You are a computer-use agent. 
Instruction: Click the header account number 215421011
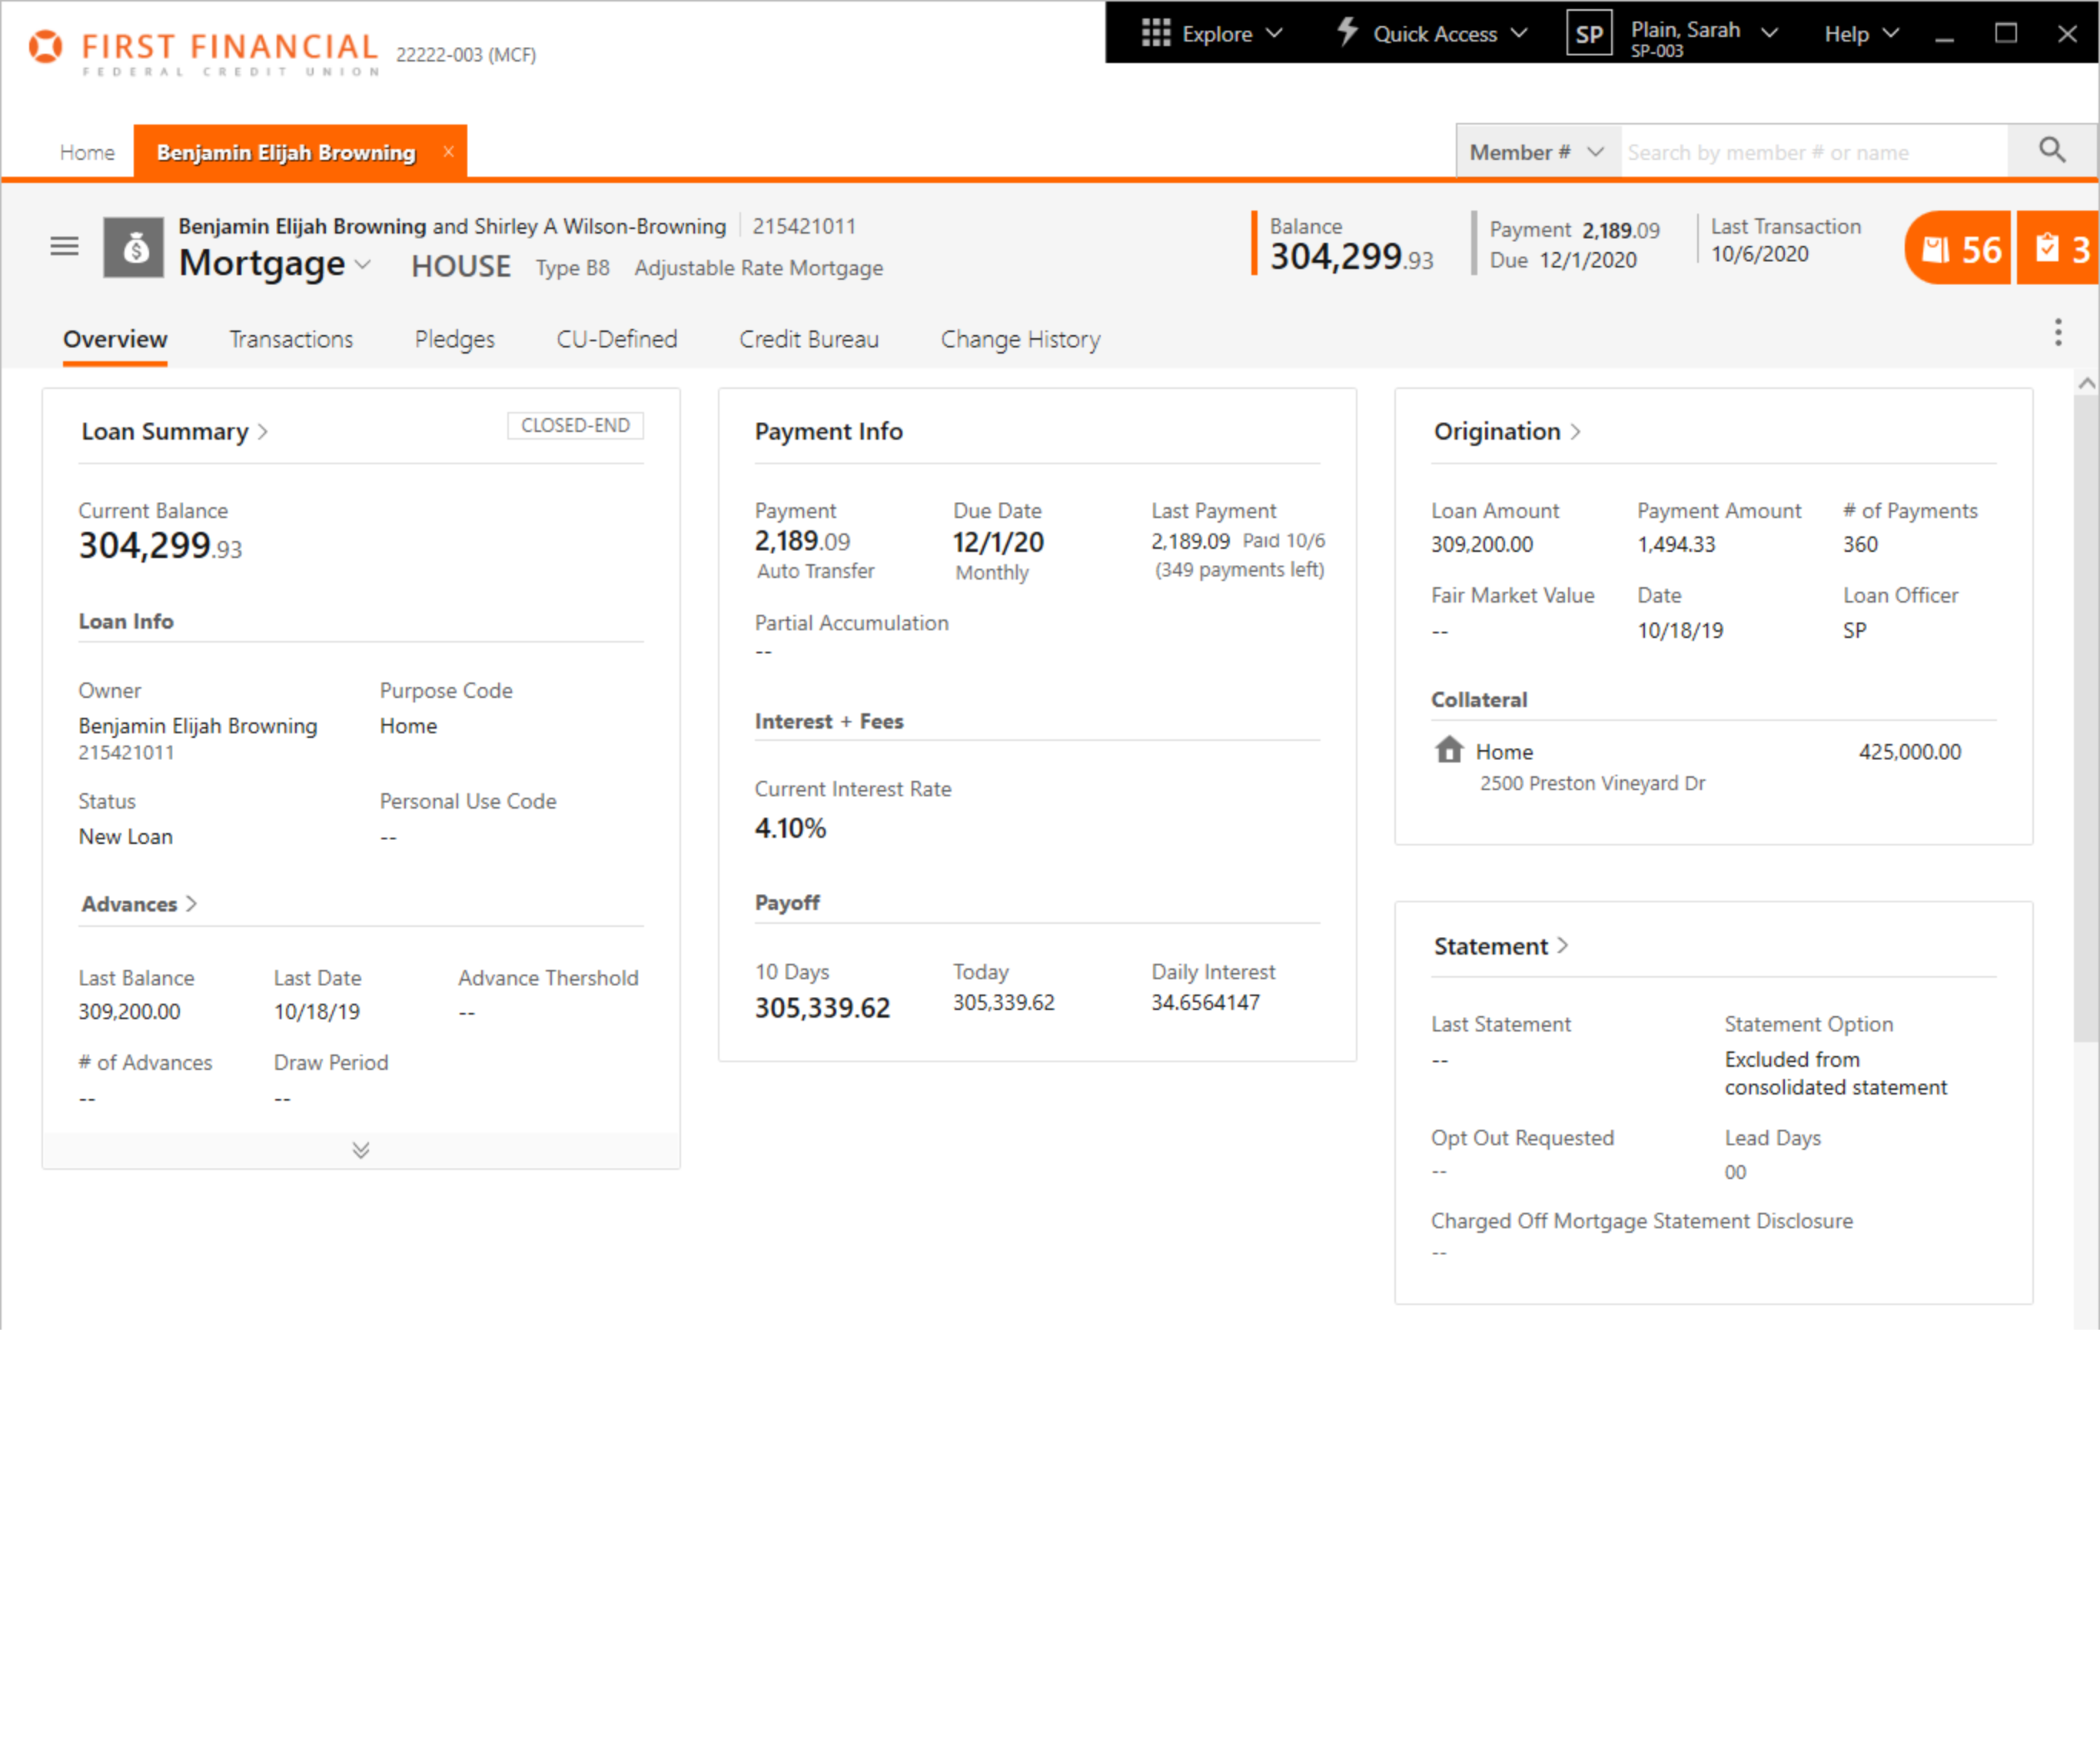(x=804, y=226)
